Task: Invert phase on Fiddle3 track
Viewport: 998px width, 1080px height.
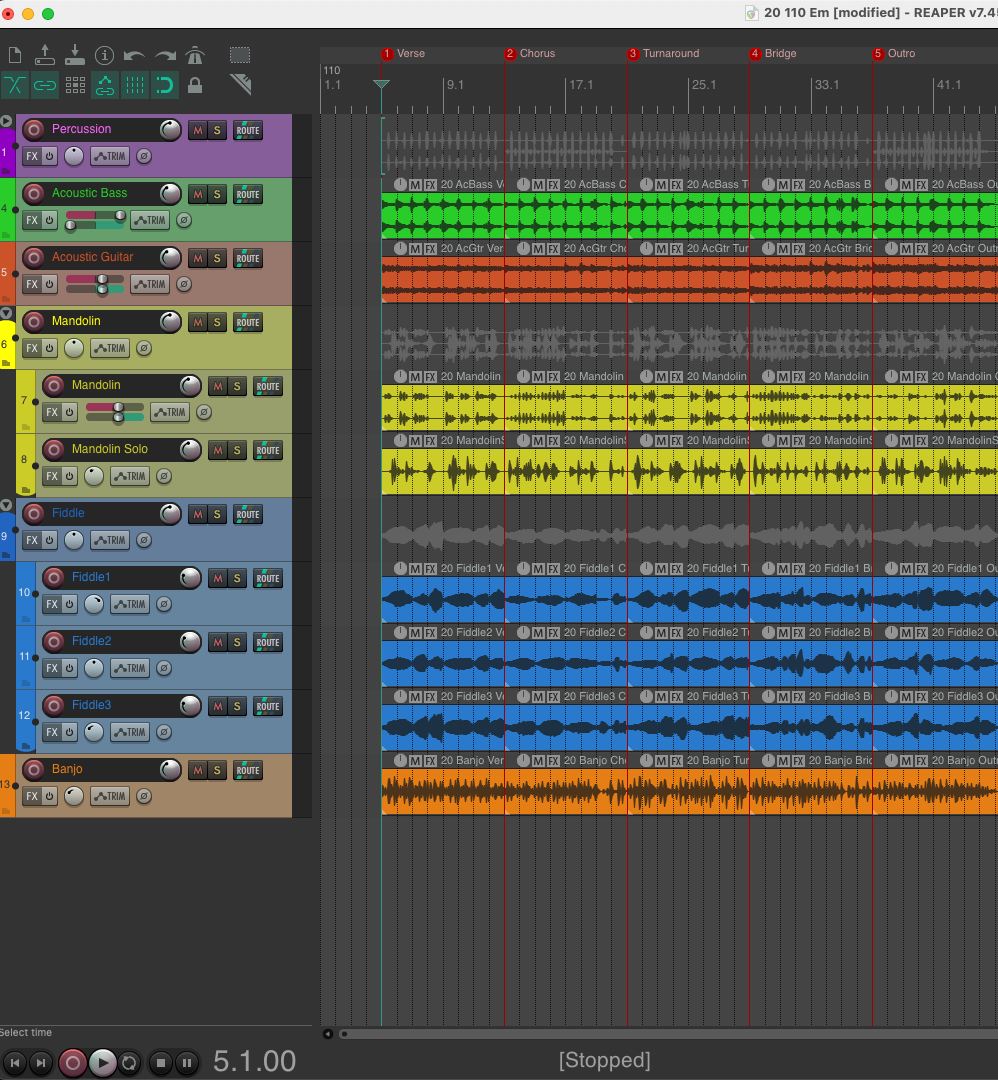Action: (164, 732)
